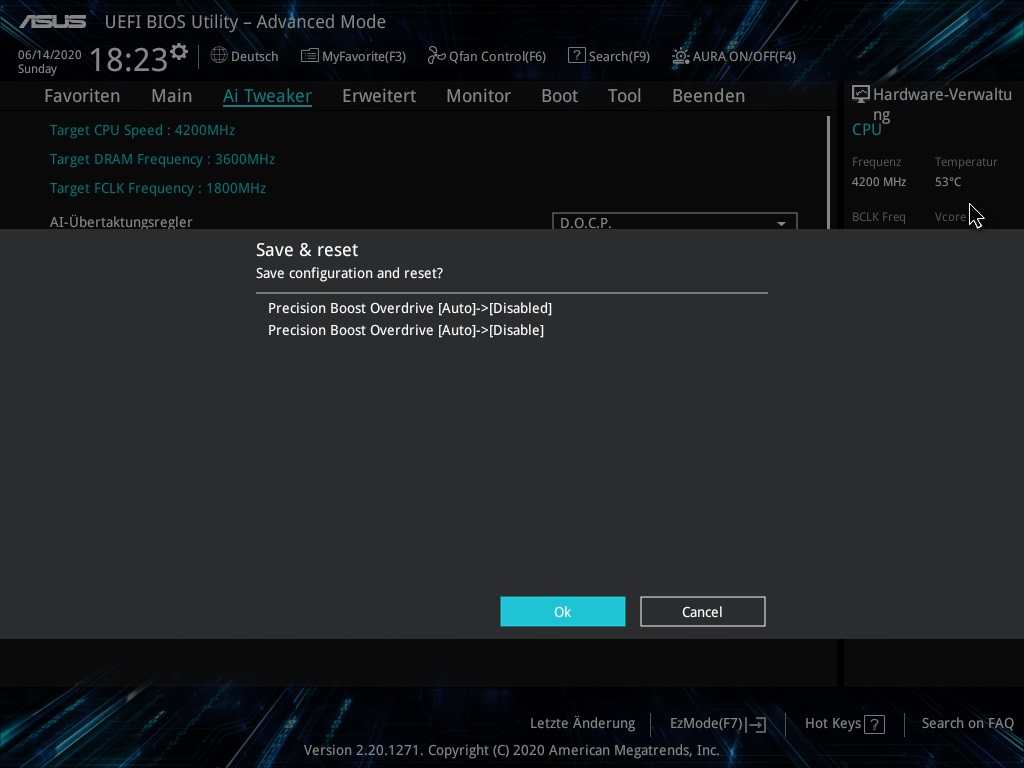The image size is (1024, 768).
Task: Switch to the Main tab
Action: coord(172,96)
